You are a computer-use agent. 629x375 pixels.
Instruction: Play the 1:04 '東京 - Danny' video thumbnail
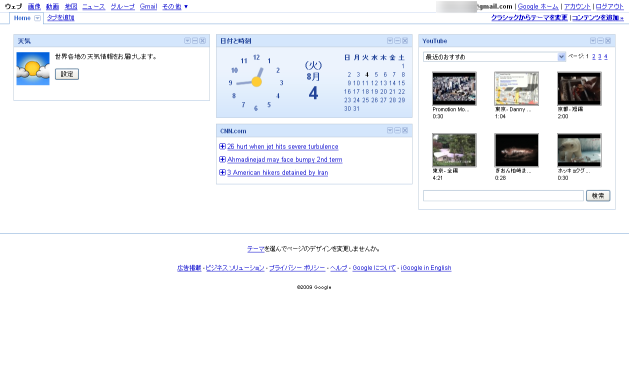point(517,89)
